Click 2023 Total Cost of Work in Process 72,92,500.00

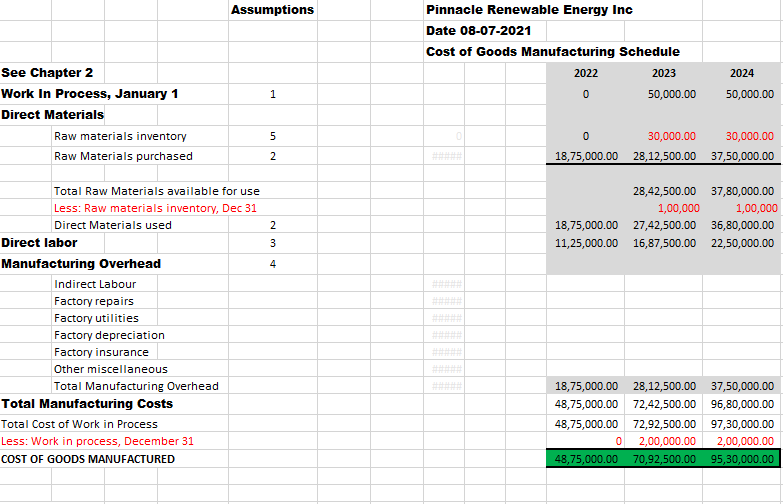(664, 424)
